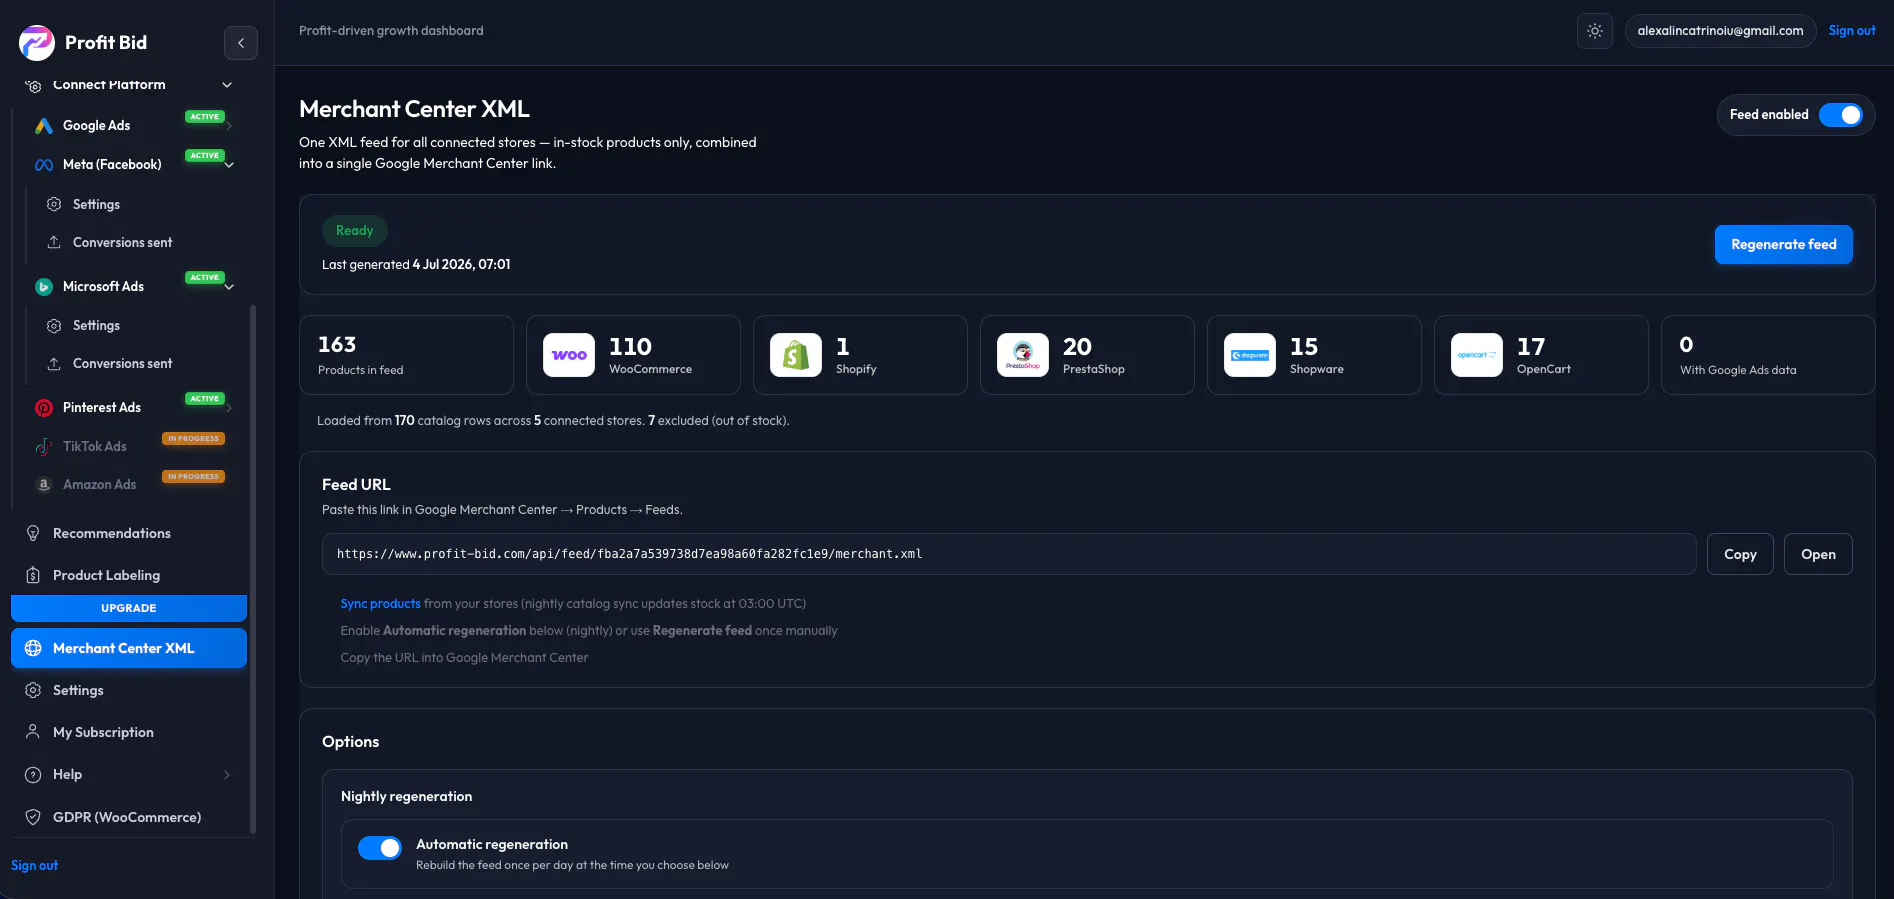Click the Meta (Facebook) infinity icon

click(x=44, y=165)
